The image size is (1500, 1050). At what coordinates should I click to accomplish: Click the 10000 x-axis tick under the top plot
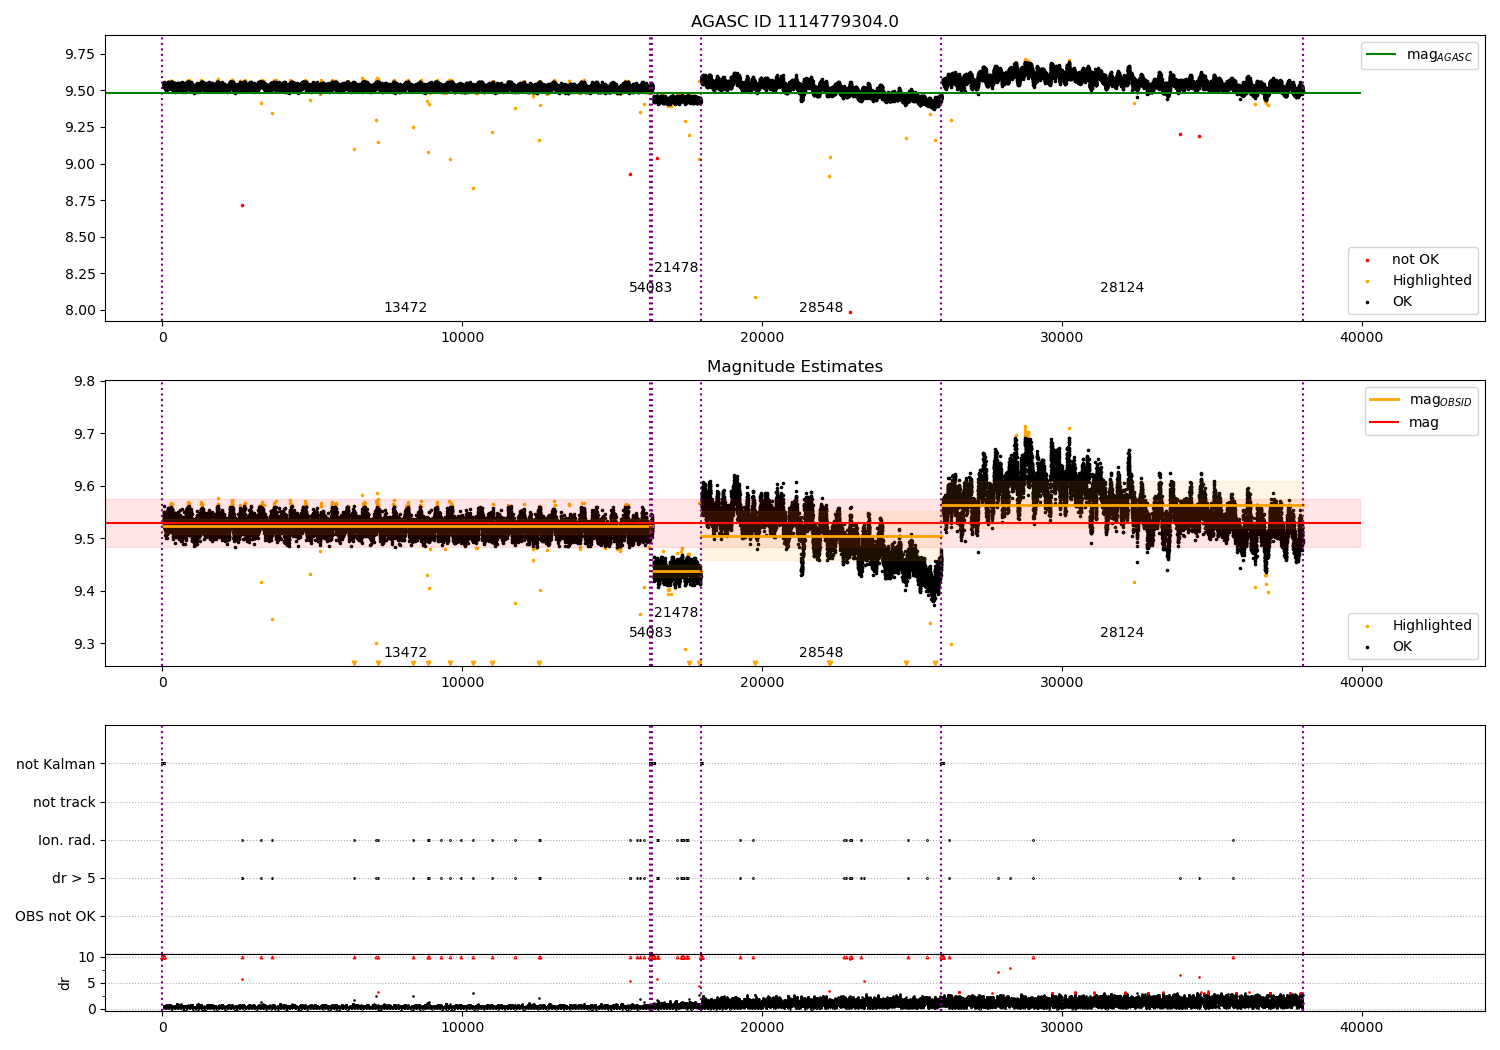click(x=462, y=338)
